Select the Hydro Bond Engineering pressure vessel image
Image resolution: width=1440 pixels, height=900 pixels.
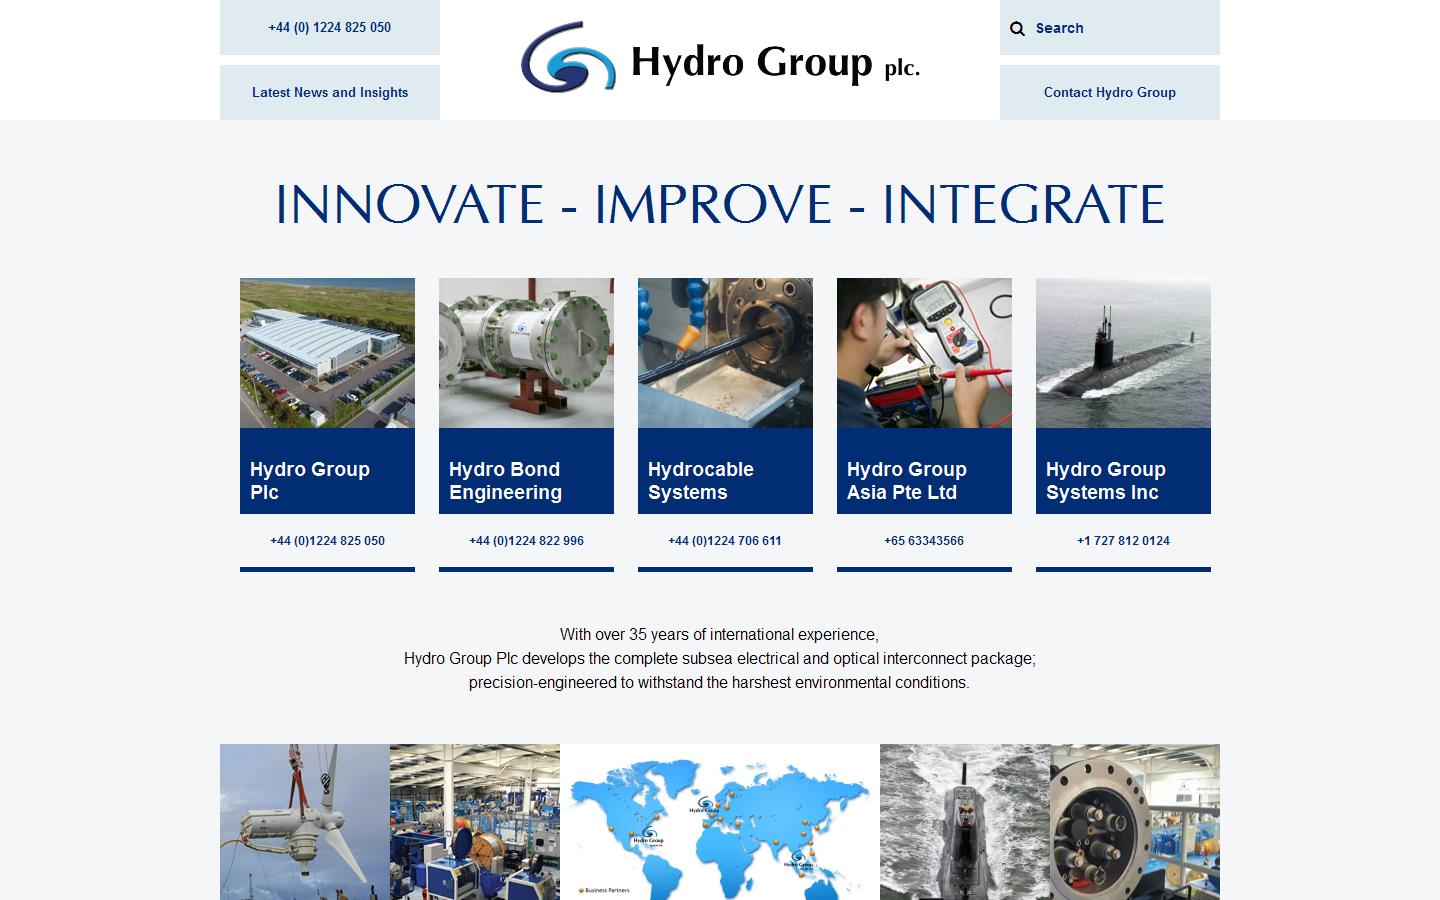pyautogui.click(x=526, y=352)
